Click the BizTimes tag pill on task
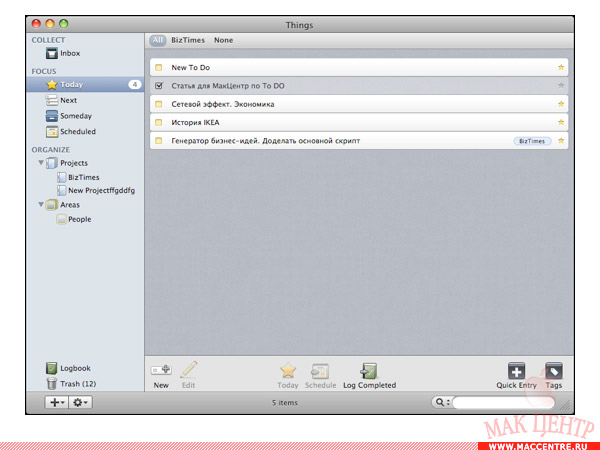 click(532, 141)
